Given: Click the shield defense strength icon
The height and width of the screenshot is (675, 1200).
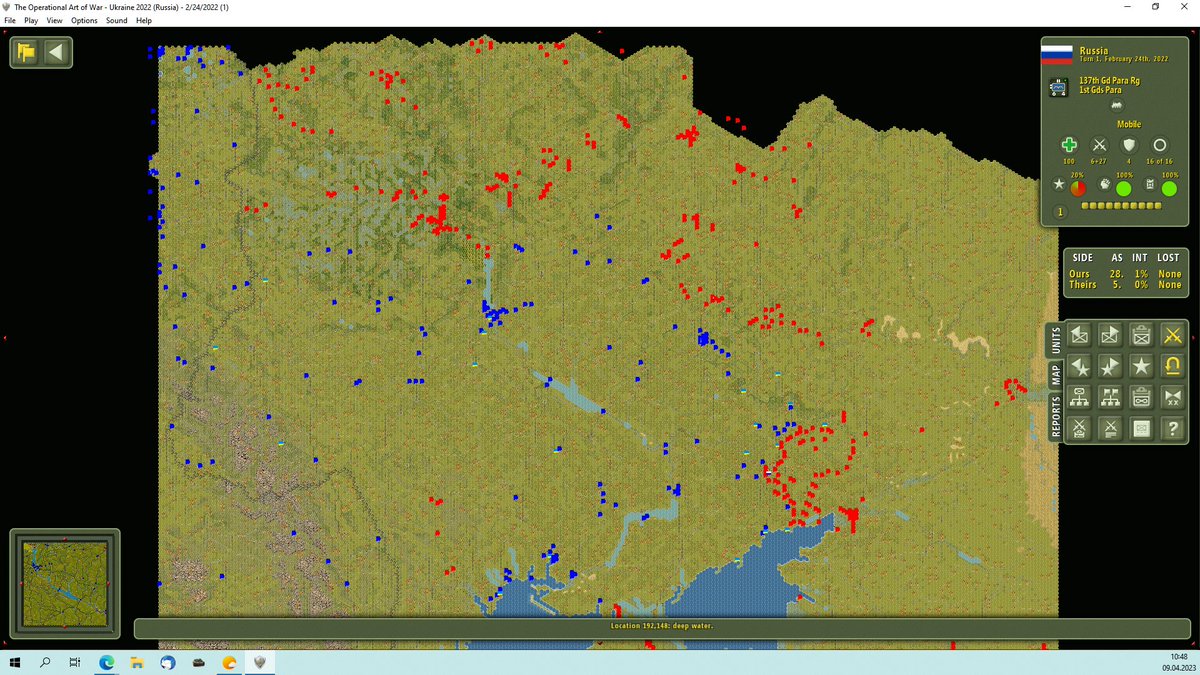Looking at the screenshot, I should point(1129,145).
